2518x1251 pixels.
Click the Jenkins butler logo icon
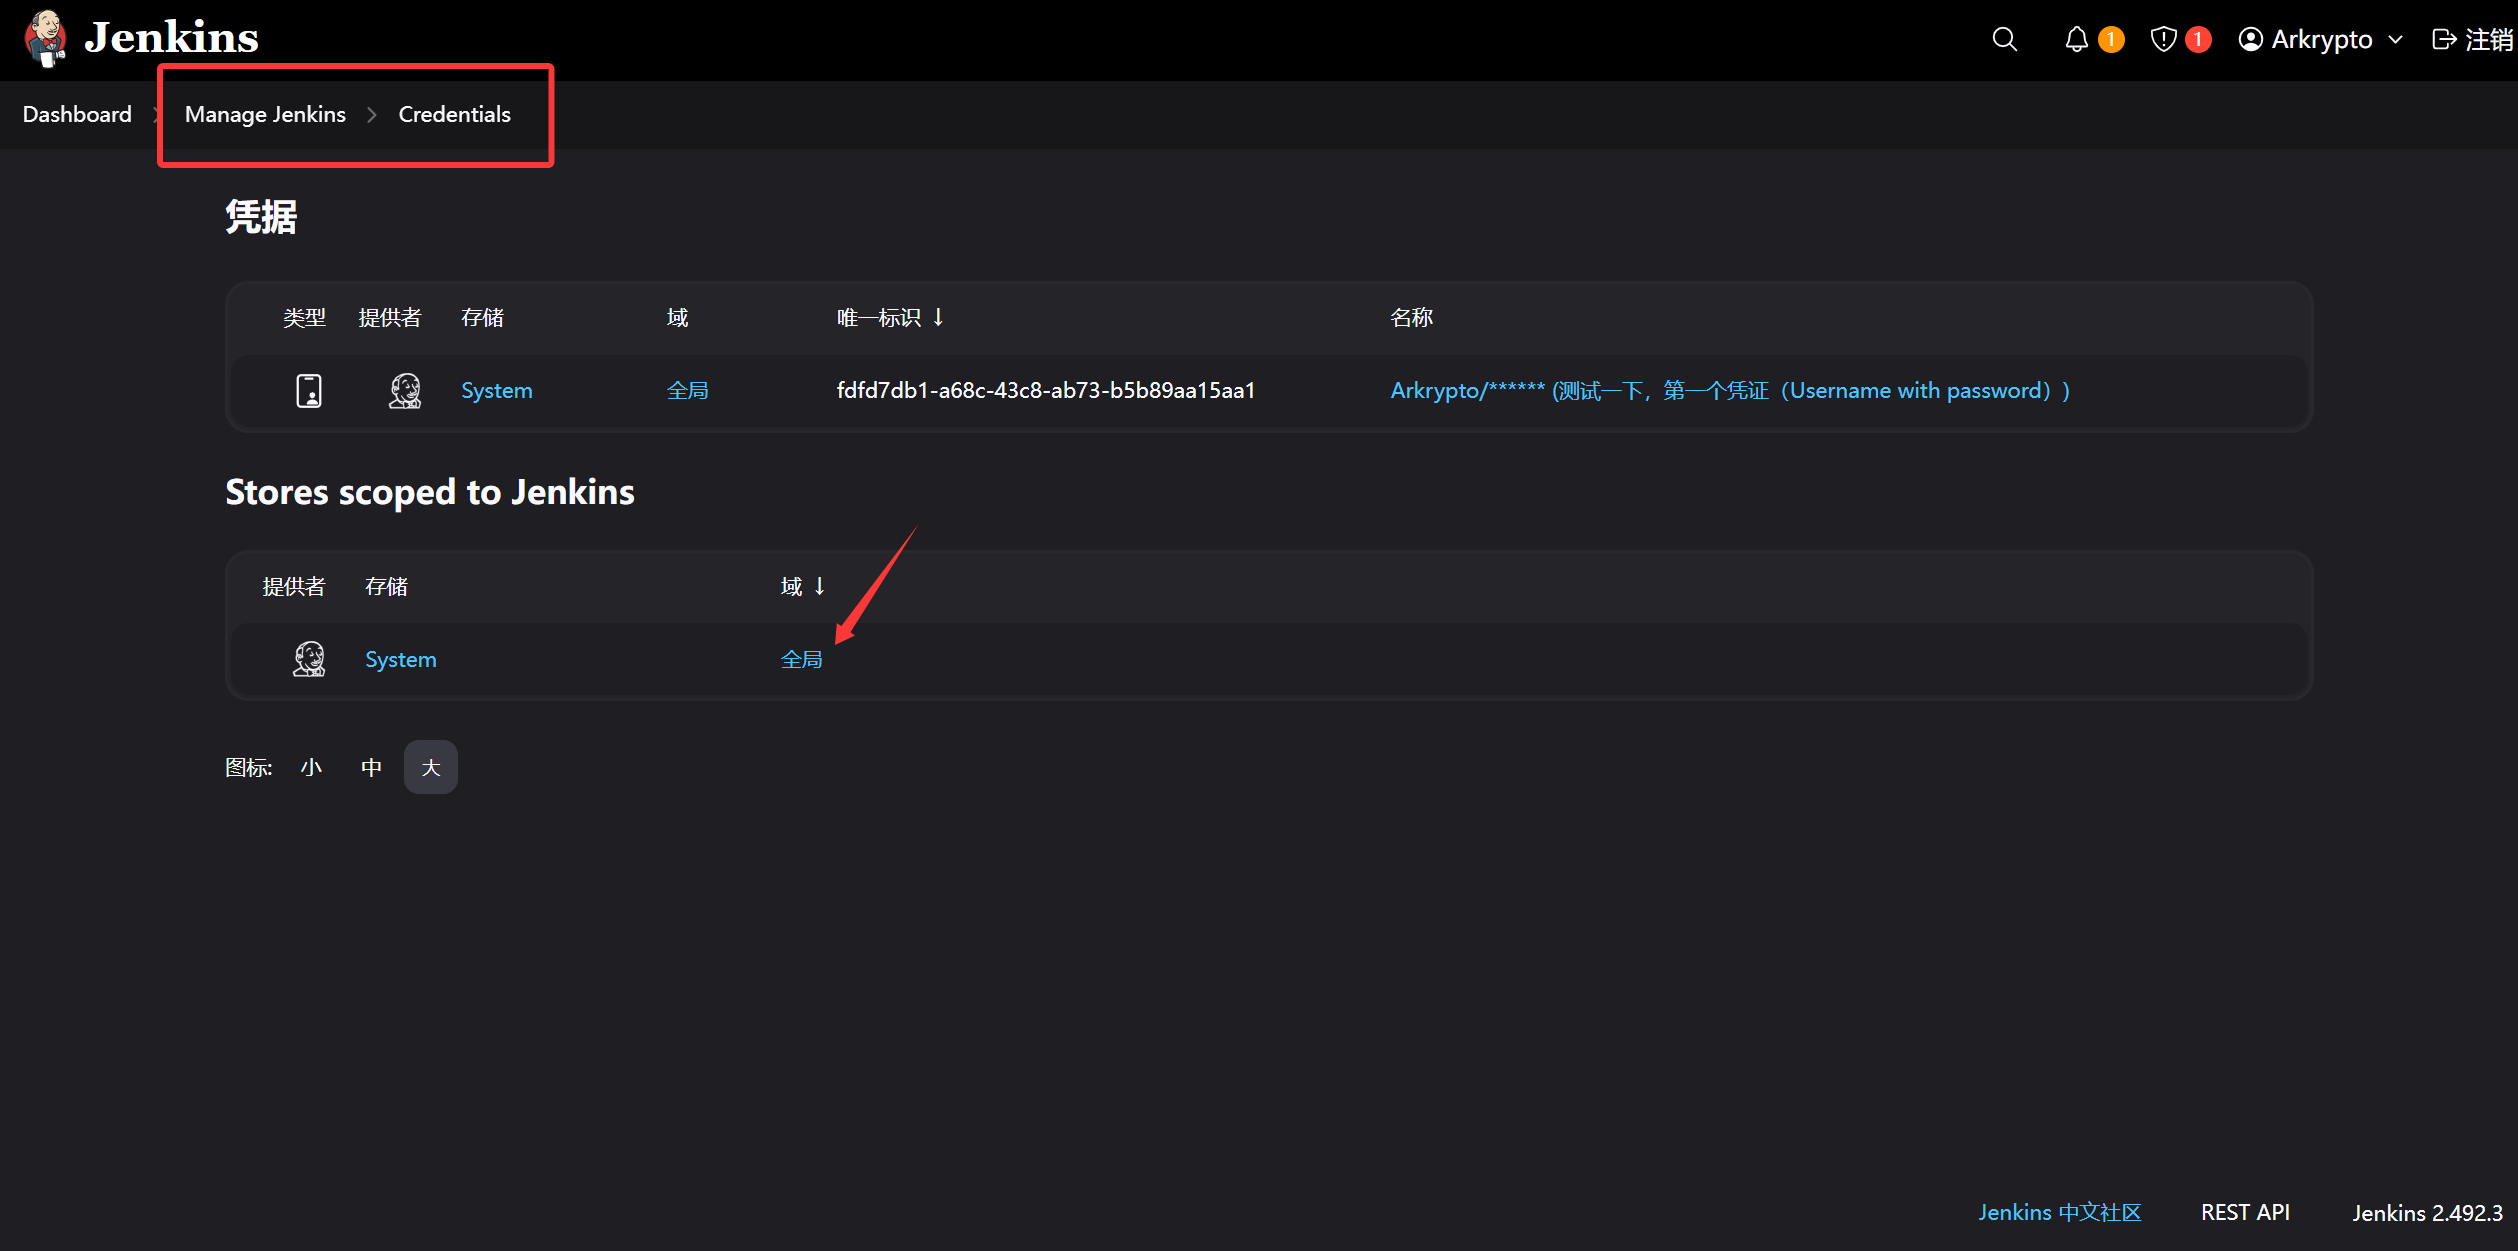coord(45,38)
